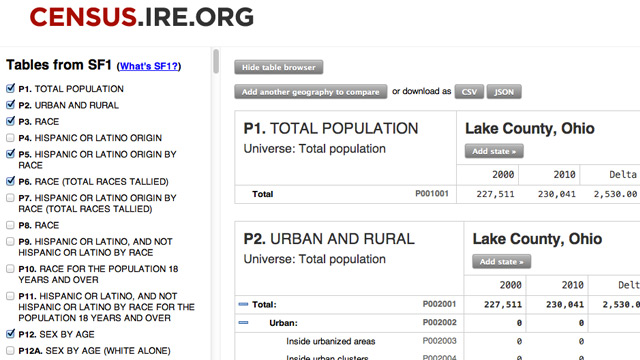Check the P7 table checkbox
The height and width of the screenshot is (360, 640).
click(11, 198)
